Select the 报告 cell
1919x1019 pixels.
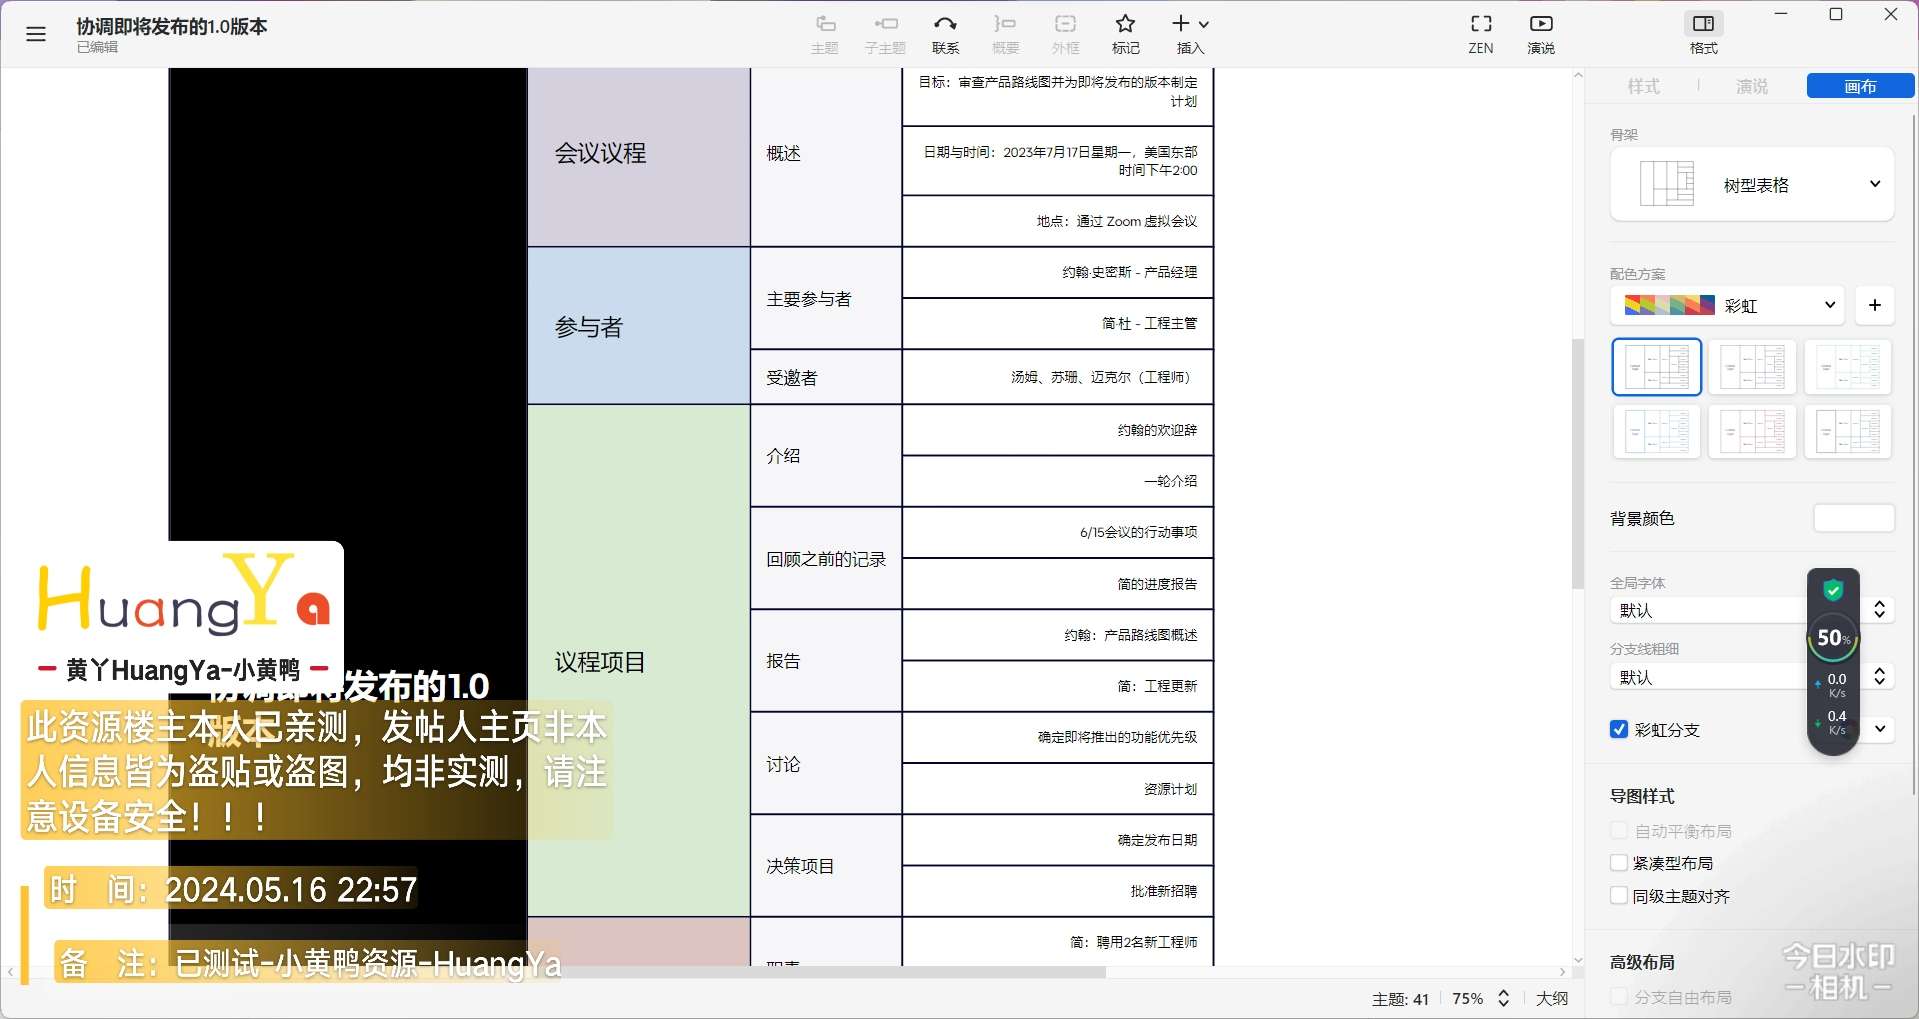pyautogui.click(x=826, y=661)
